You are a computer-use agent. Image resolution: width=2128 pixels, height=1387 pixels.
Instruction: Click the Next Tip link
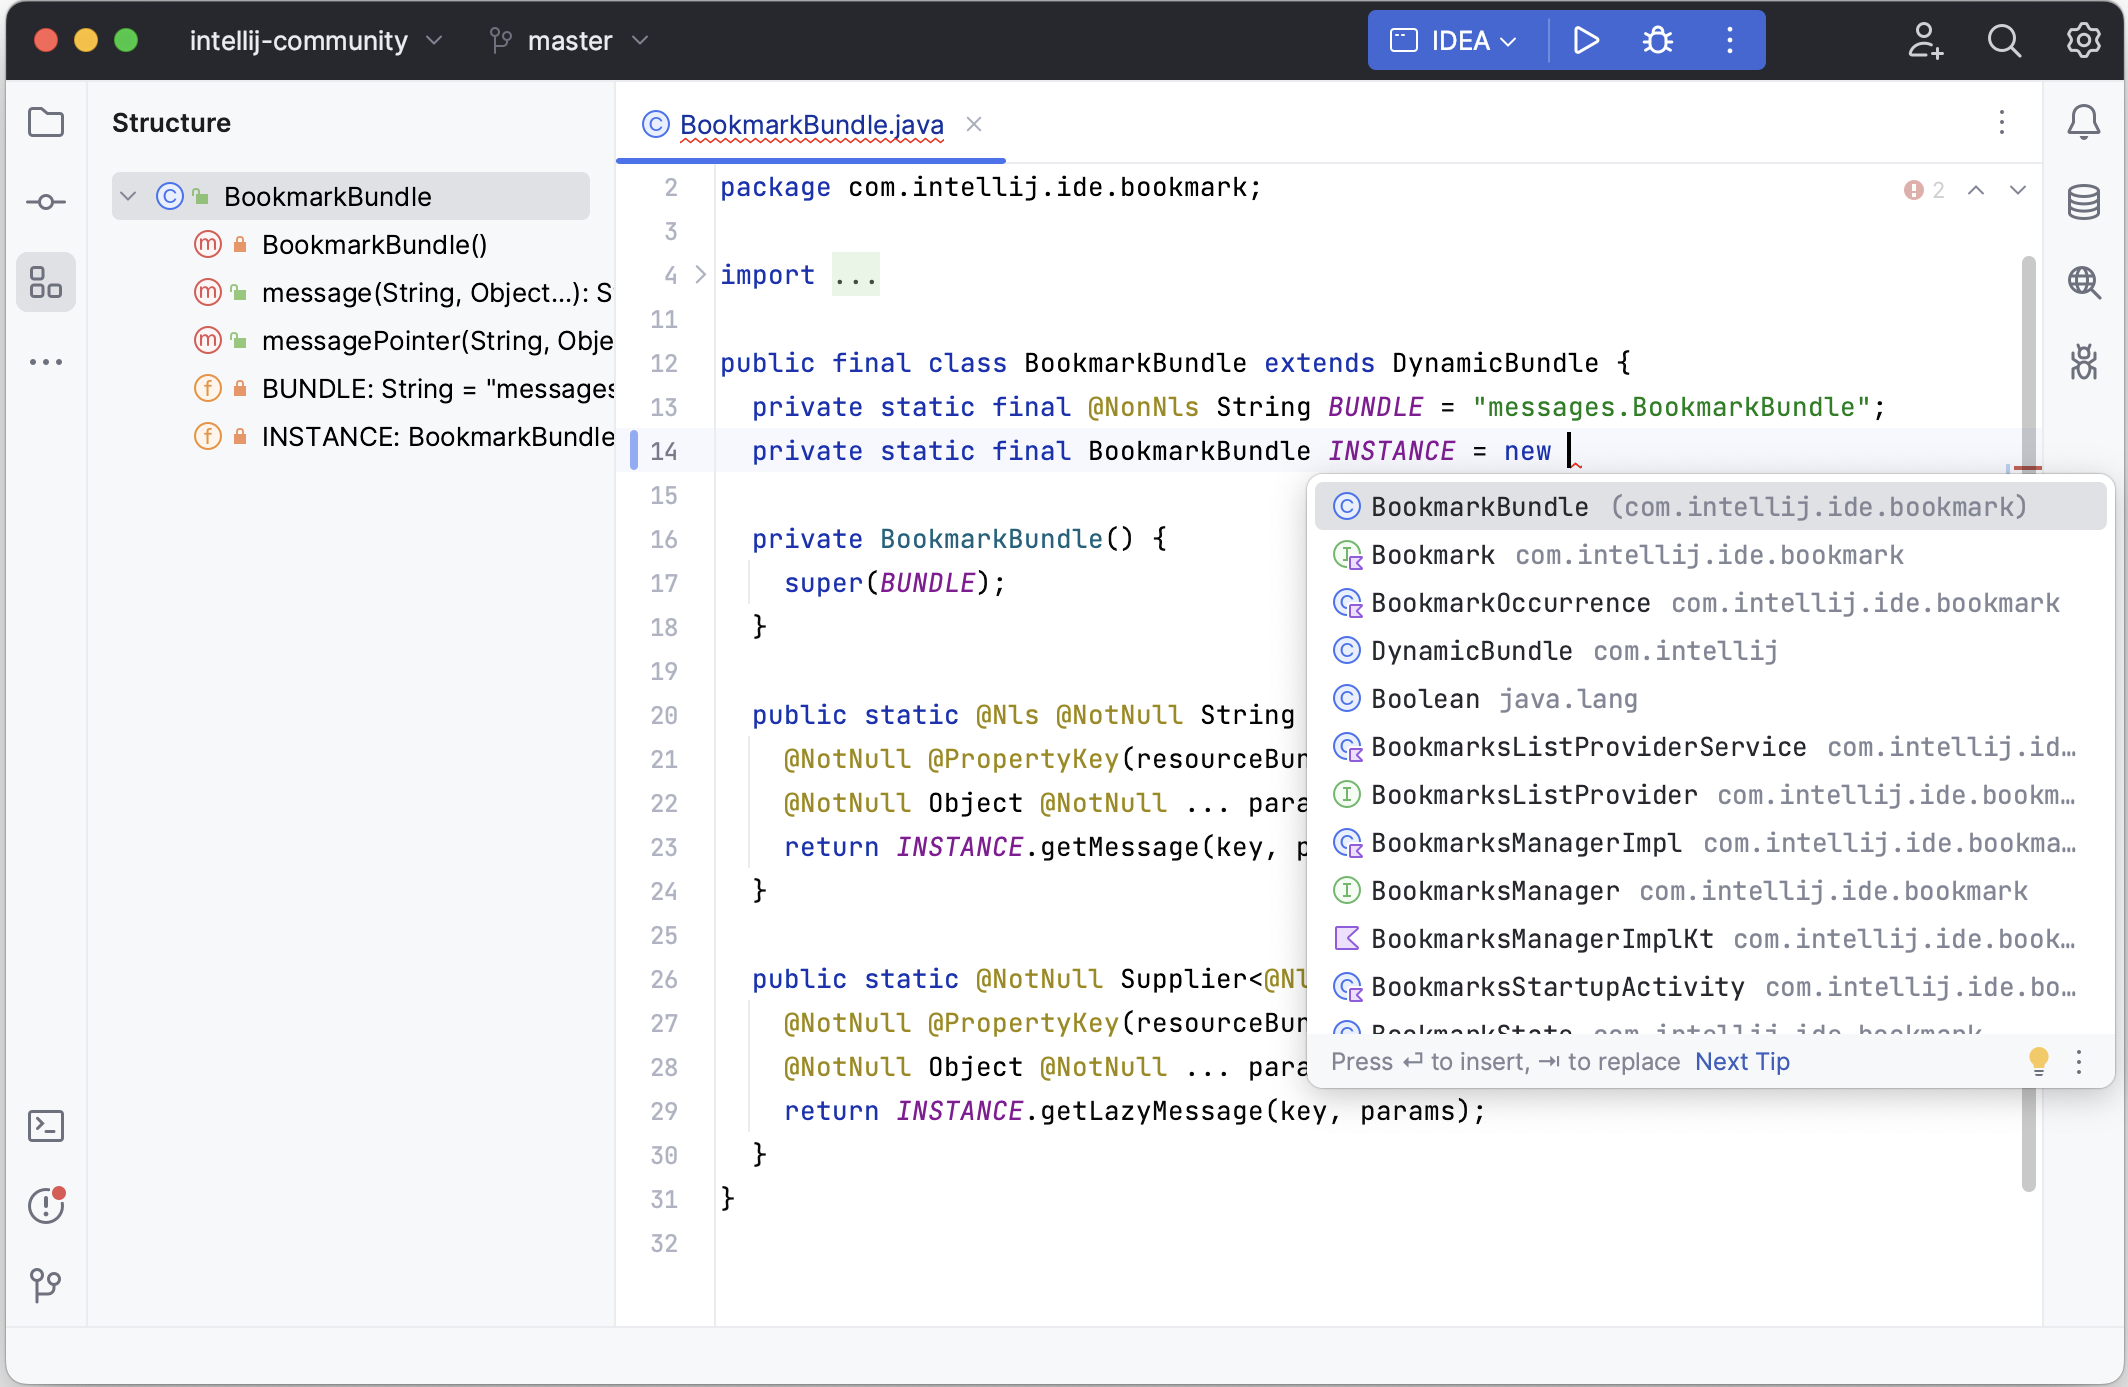coord(1742,1061)
